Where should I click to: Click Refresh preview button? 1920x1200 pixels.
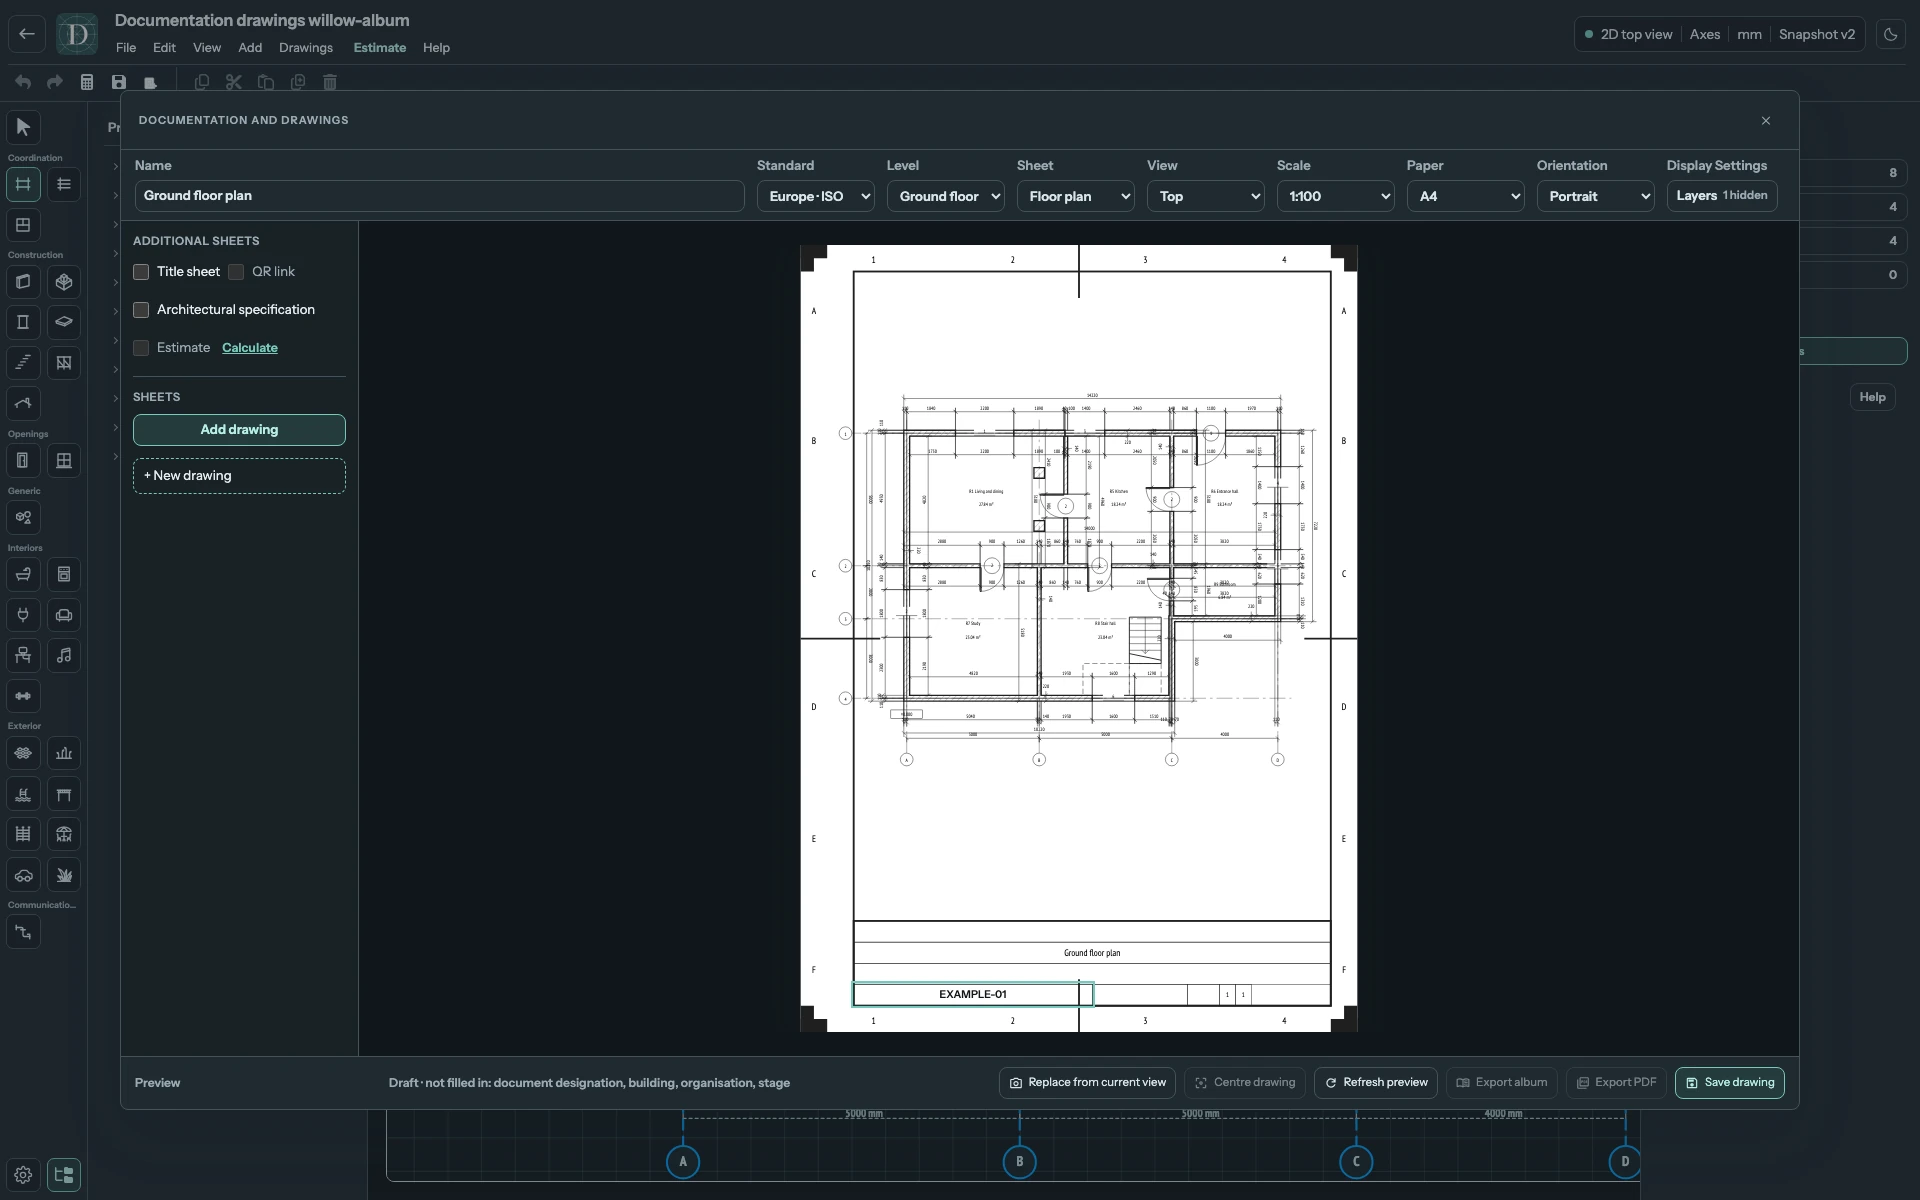coord(1376,1083)
